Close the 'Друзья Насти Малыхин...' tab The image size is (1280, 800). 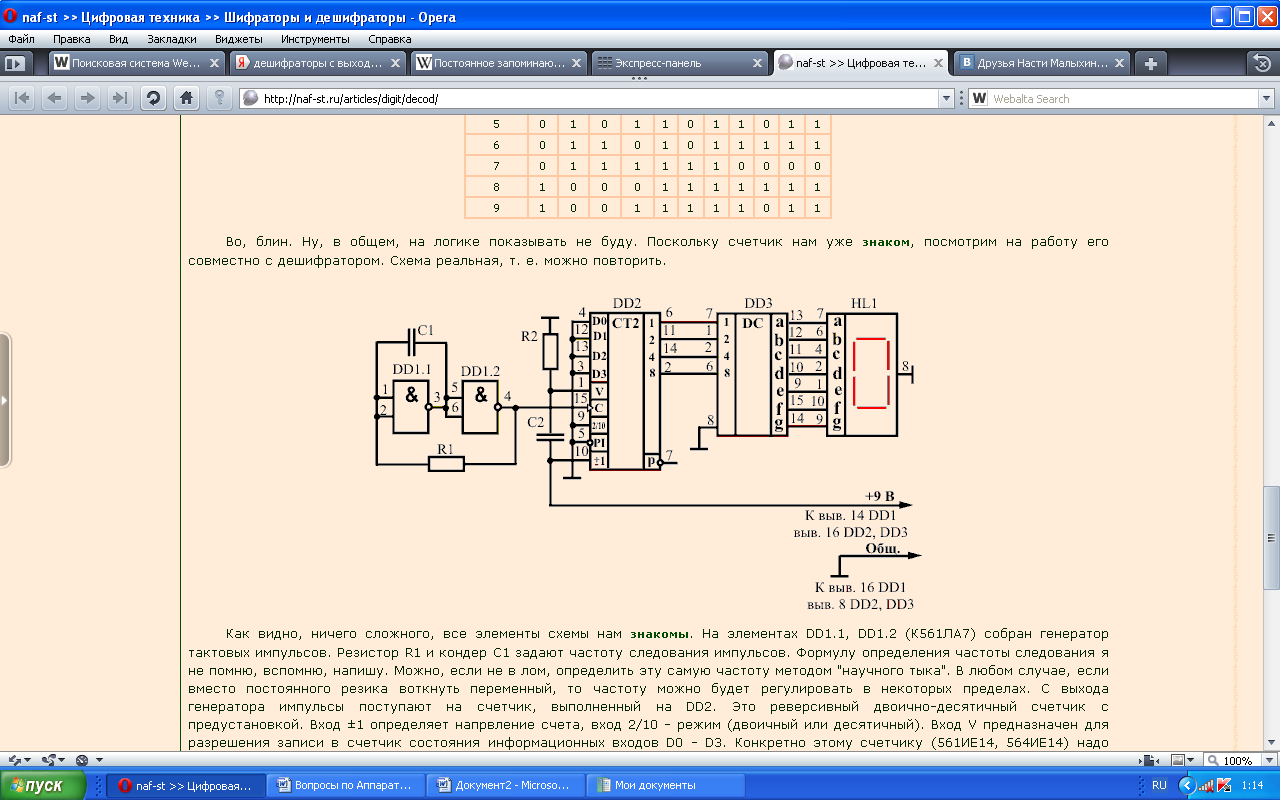1120,63
